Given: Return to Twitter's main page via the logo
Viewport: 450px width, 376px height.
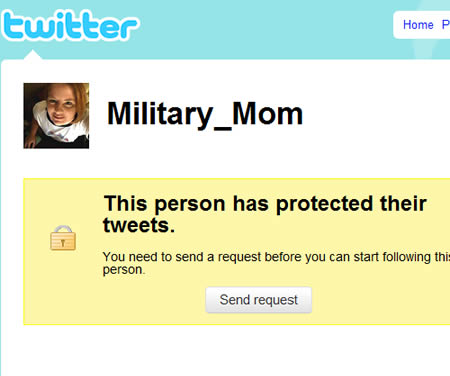Looking at the screenshot, I should click(70, 25).
